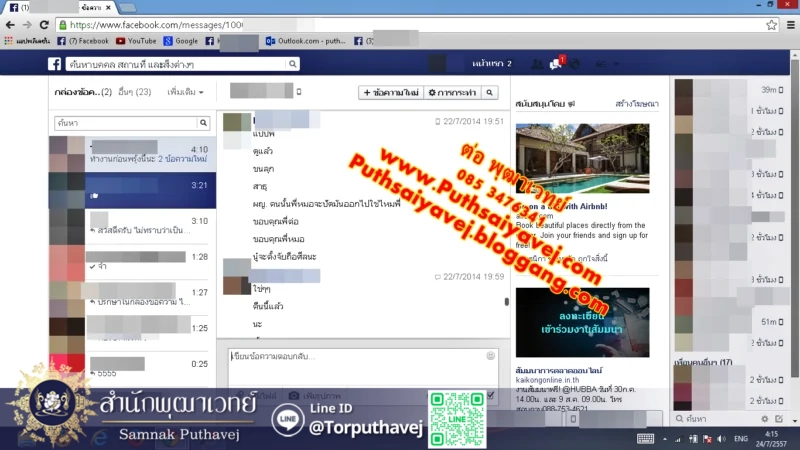Open the YouTube bookmark
Screen dimensions: 800x450
click(136, 41)
